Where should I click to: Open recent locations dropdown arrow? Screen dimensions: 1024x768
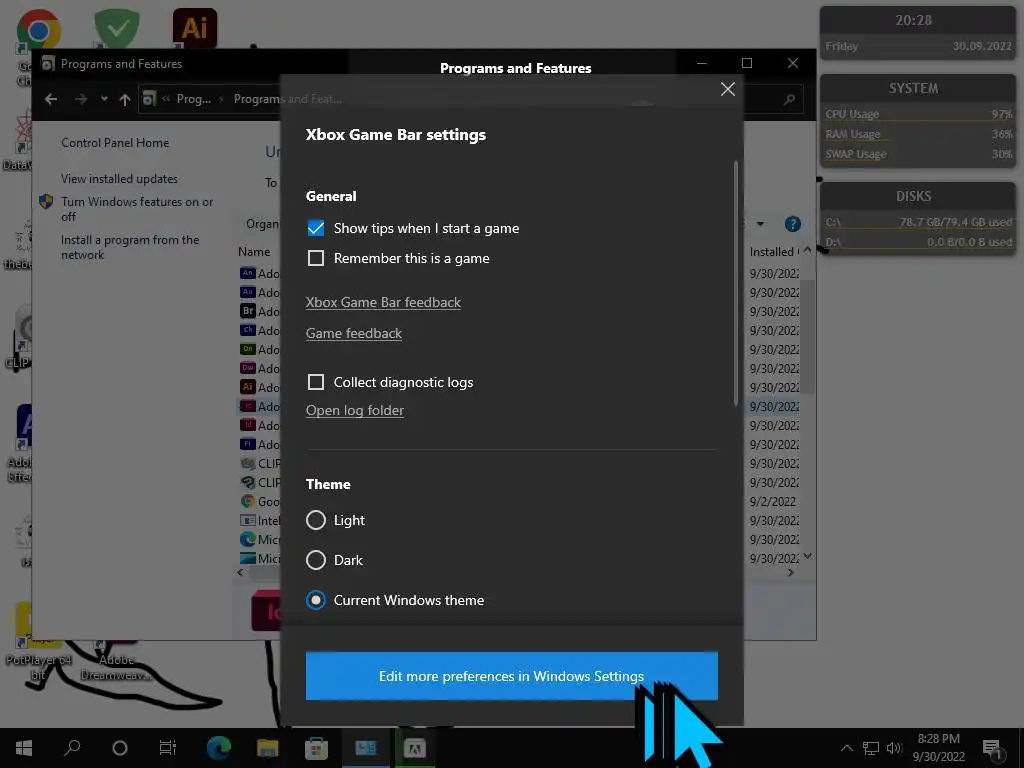point(104,99)
